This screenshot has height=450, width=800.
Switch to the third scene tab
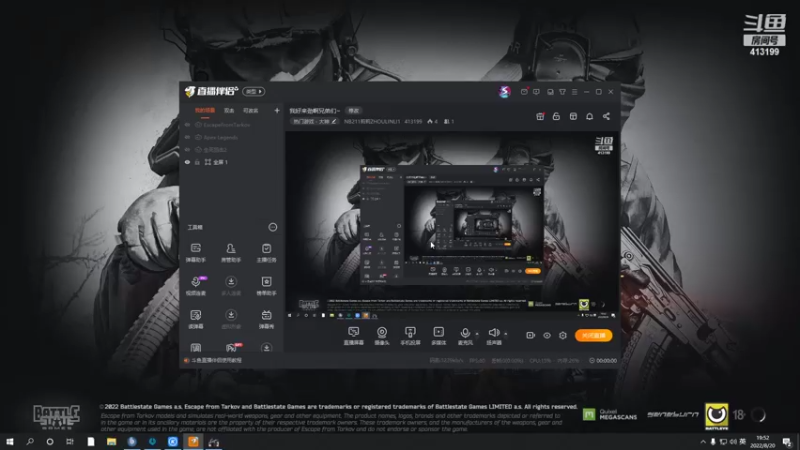pos(251,110)
